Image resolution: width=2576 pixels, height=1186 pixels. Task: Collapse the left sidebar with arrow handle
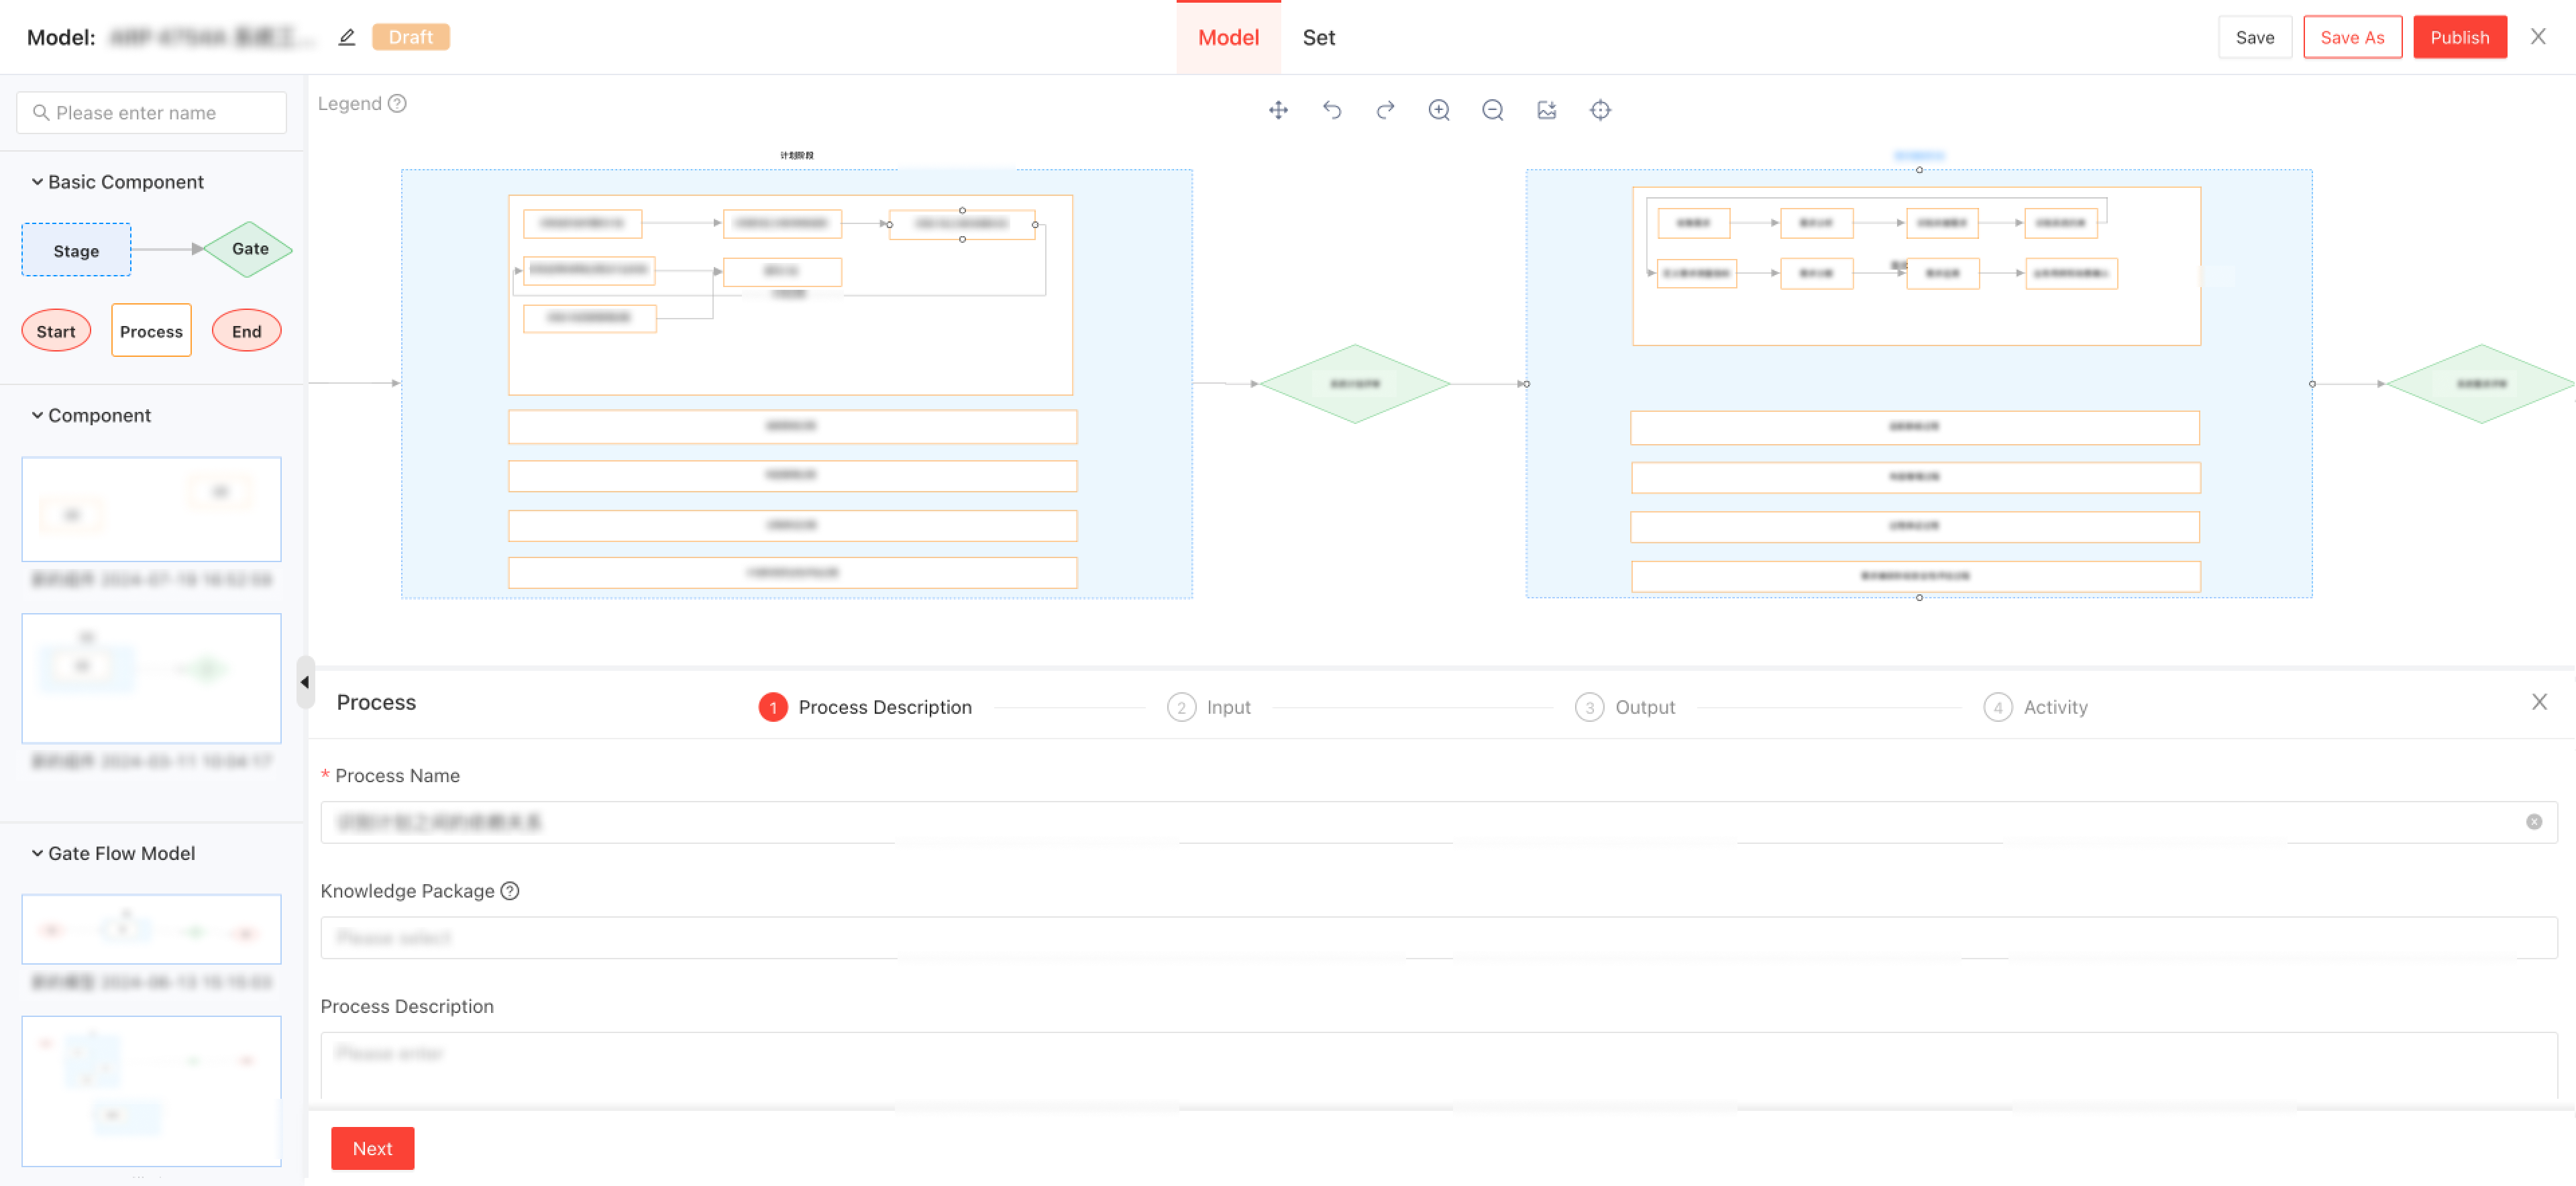pyautogui.click(x=305, y=683)
